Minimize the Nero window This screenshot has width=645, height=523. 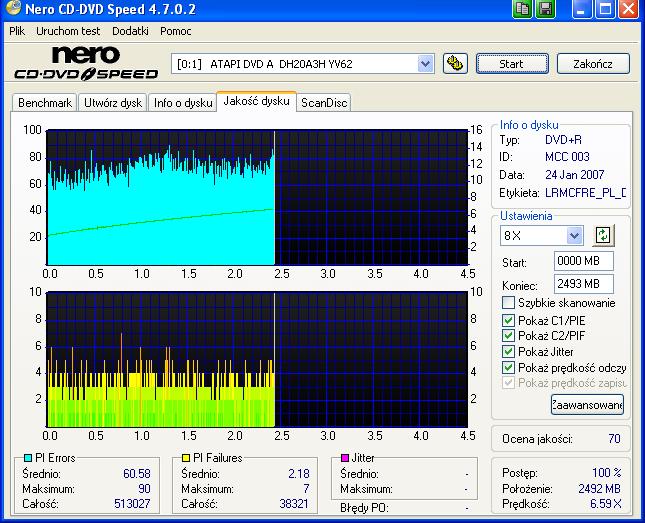[582, 9]
